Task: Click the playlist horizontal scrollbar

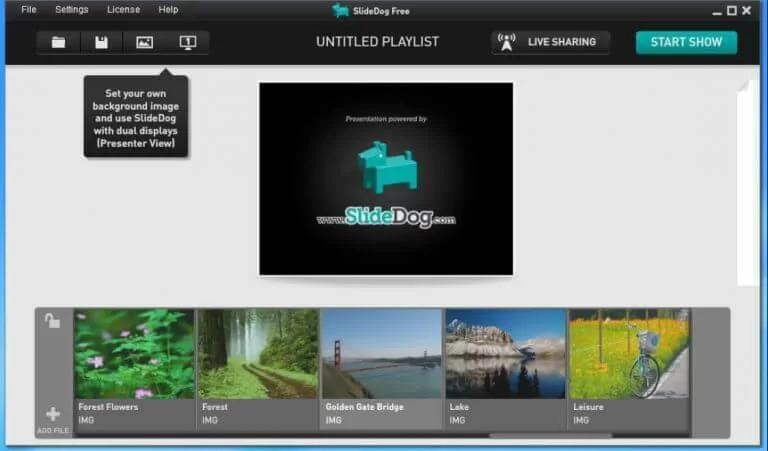Action: pyautogui.click(x=550, y=435)
